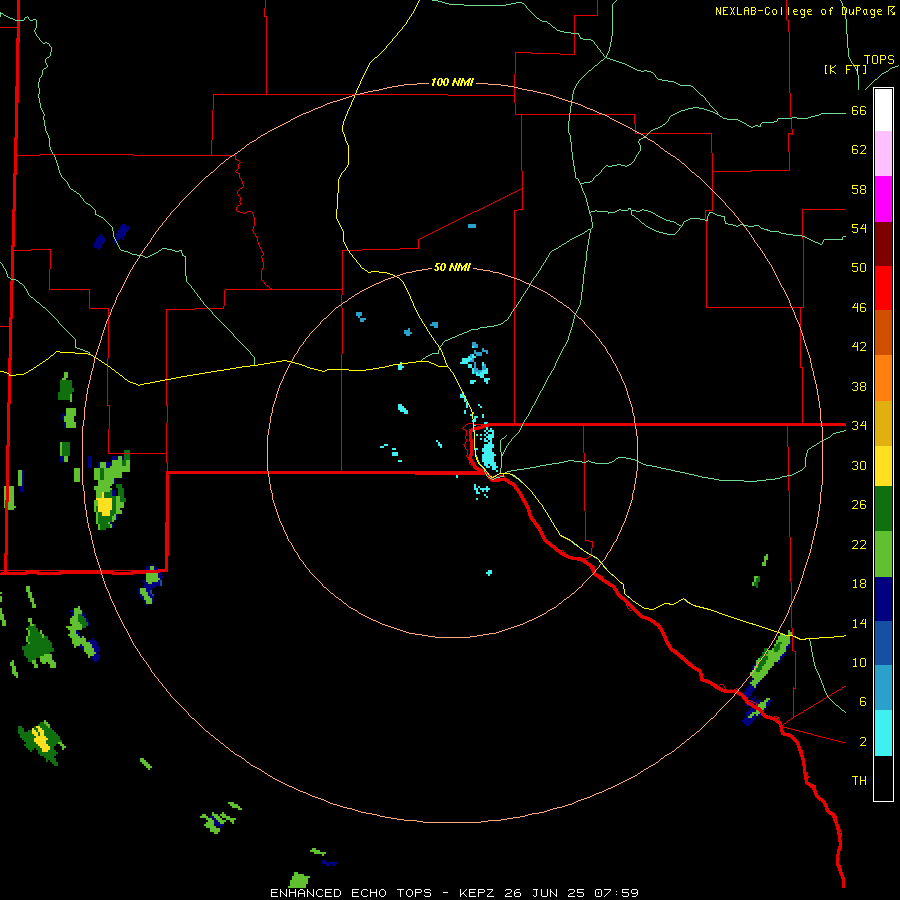Image resolution: width=900 pixels, height=900 pixels.
Task: Click the black TH swatch at legend bottom
Action: [883, 778]
